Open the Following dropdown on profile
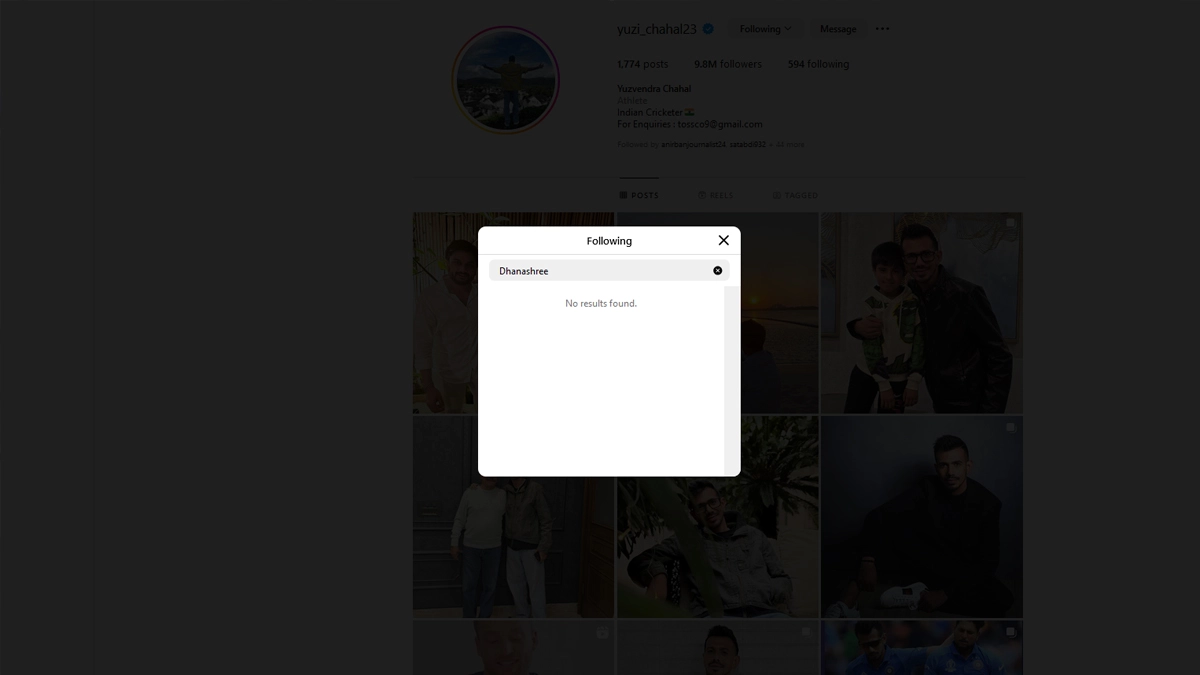This screenshot has width=1200, height=675. pyautogui.click(x=765, y=29)
